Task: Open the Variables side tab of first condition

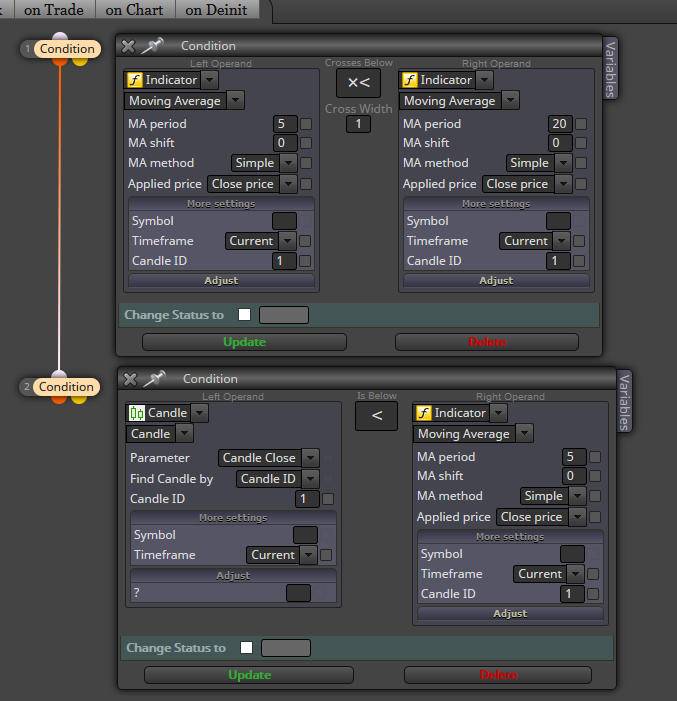Action: (610, 68)
